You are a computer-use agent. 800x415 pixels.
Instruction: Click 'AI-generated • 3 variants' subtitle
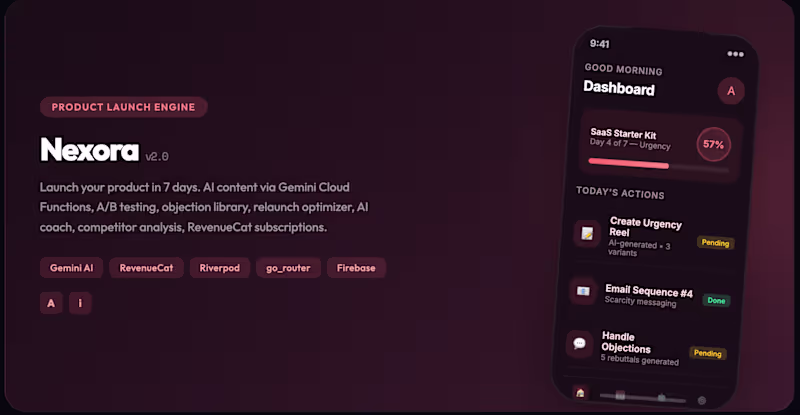coord(639,248)
